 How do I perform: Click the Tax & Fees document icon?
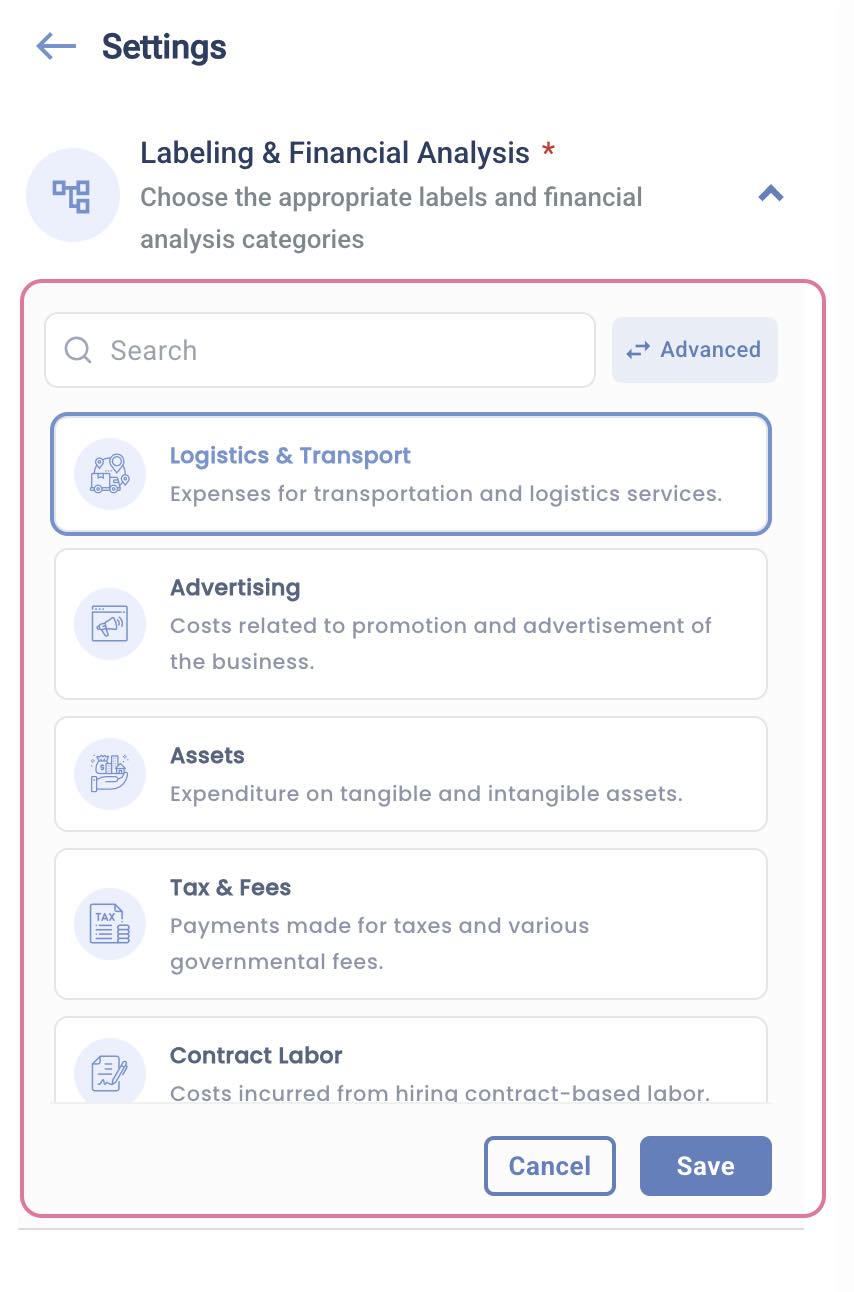110,924
